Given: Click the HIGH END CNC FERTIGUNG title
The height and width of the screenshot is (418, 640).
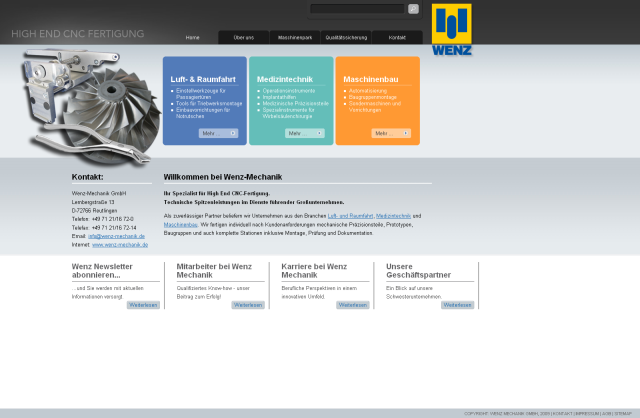Looking at the screenshot, I should pos(78,34).
